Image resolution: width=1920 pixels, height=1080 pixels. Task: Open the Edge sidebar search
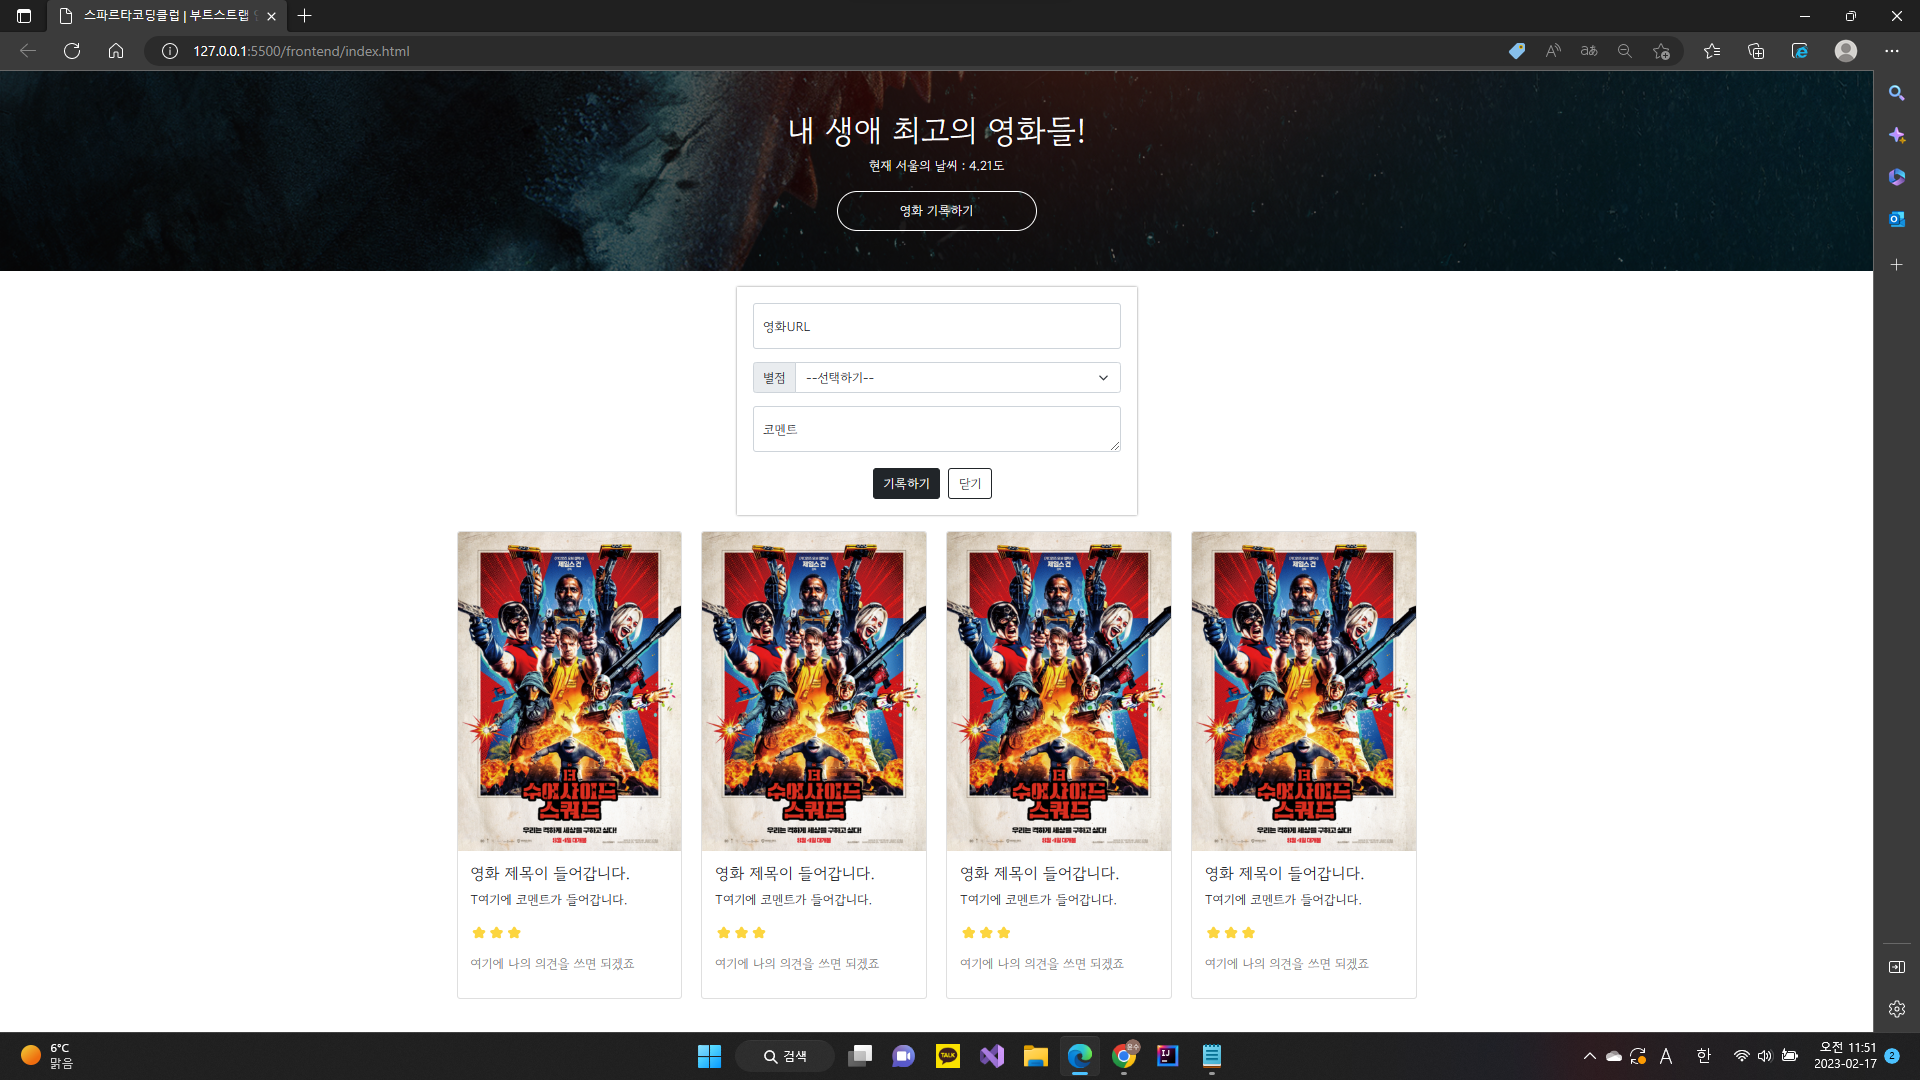coord(1897,93)
